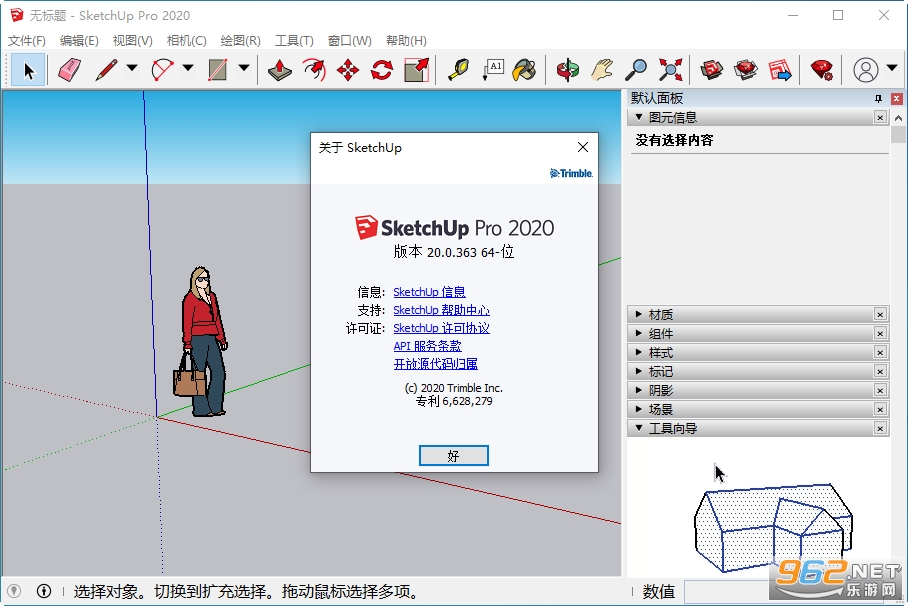Select the Rotate tool

tap(382, 70)
